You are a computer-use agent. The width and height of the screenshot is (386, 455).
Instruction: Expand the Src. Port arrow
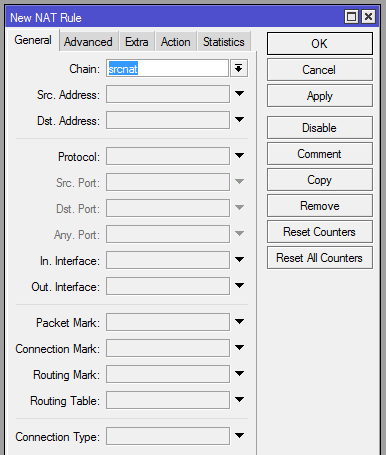coord(239,182)
